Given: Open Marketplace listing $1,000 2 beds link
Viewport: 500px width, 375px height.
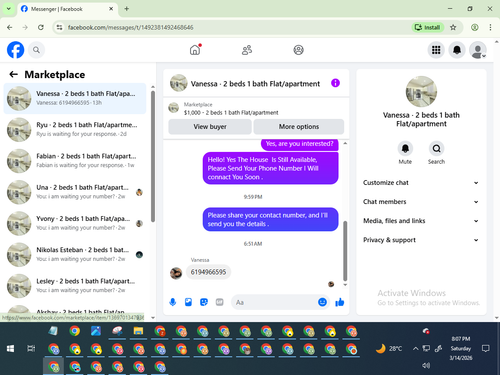Looking at the screenshot, I should pos(231,113).
